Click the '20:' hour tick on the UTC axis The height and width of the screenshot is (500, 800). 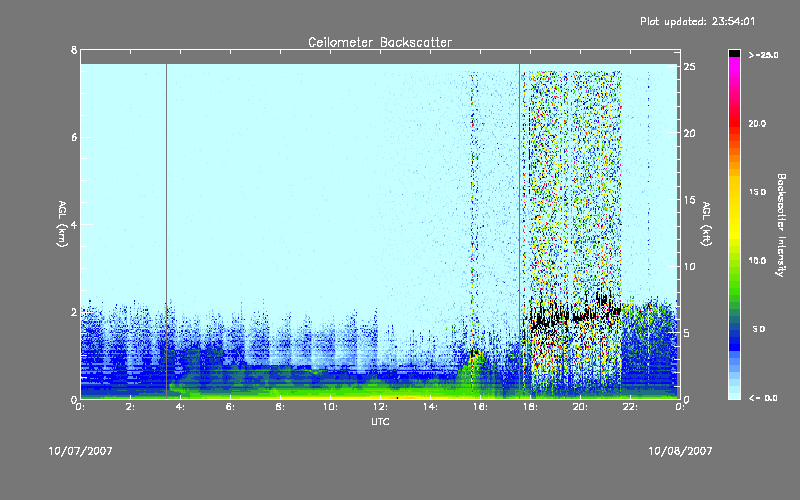[x=580, y=407]
